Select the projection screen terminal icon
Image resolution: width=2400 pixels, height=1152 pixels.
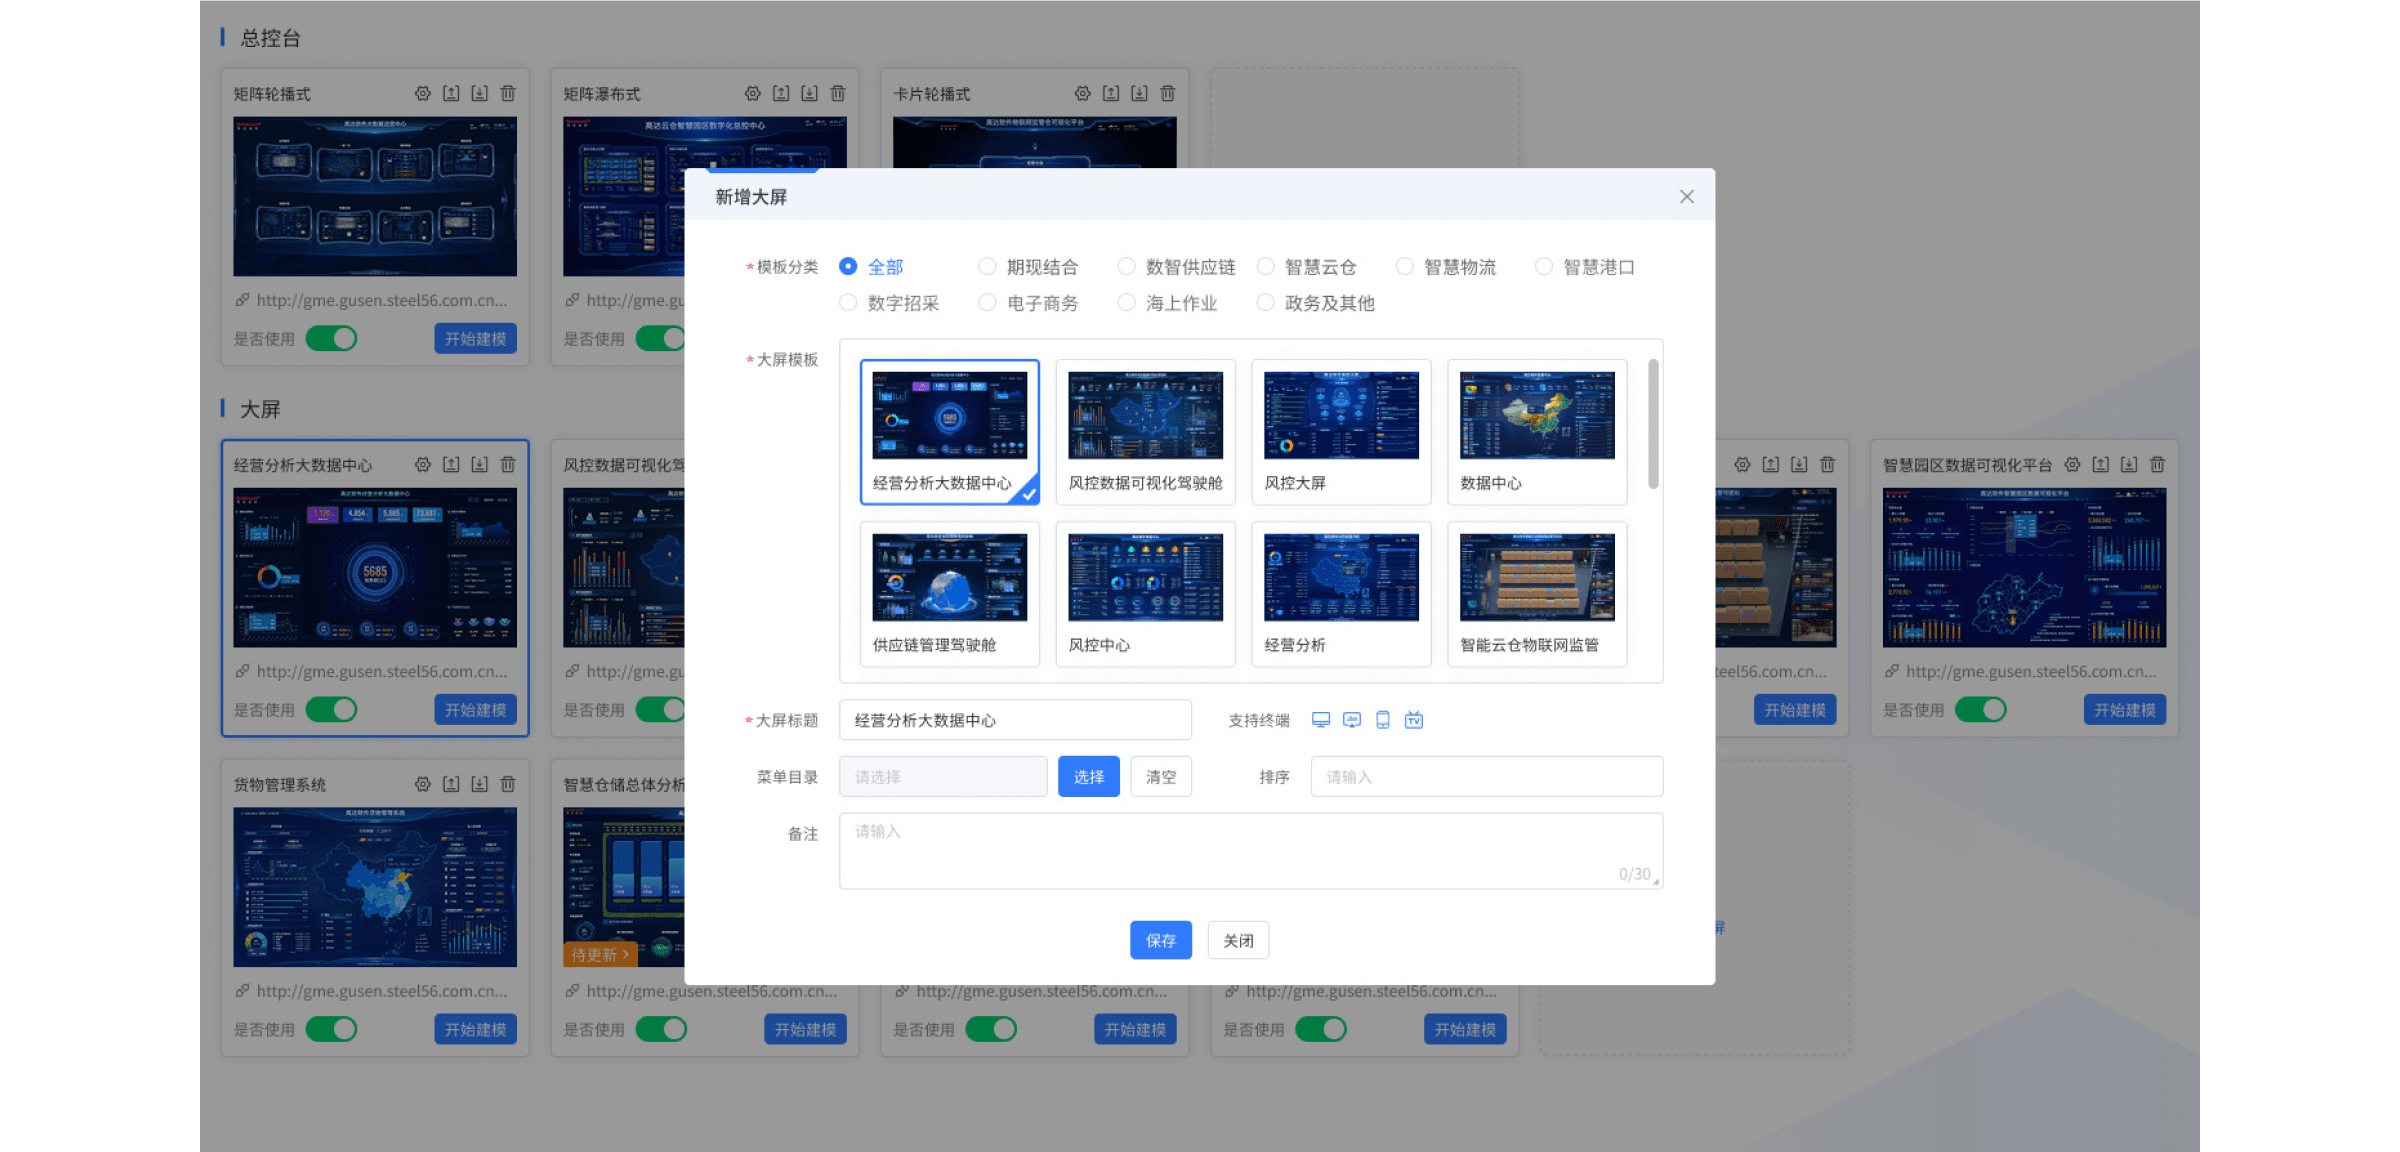pos(1352,720)
